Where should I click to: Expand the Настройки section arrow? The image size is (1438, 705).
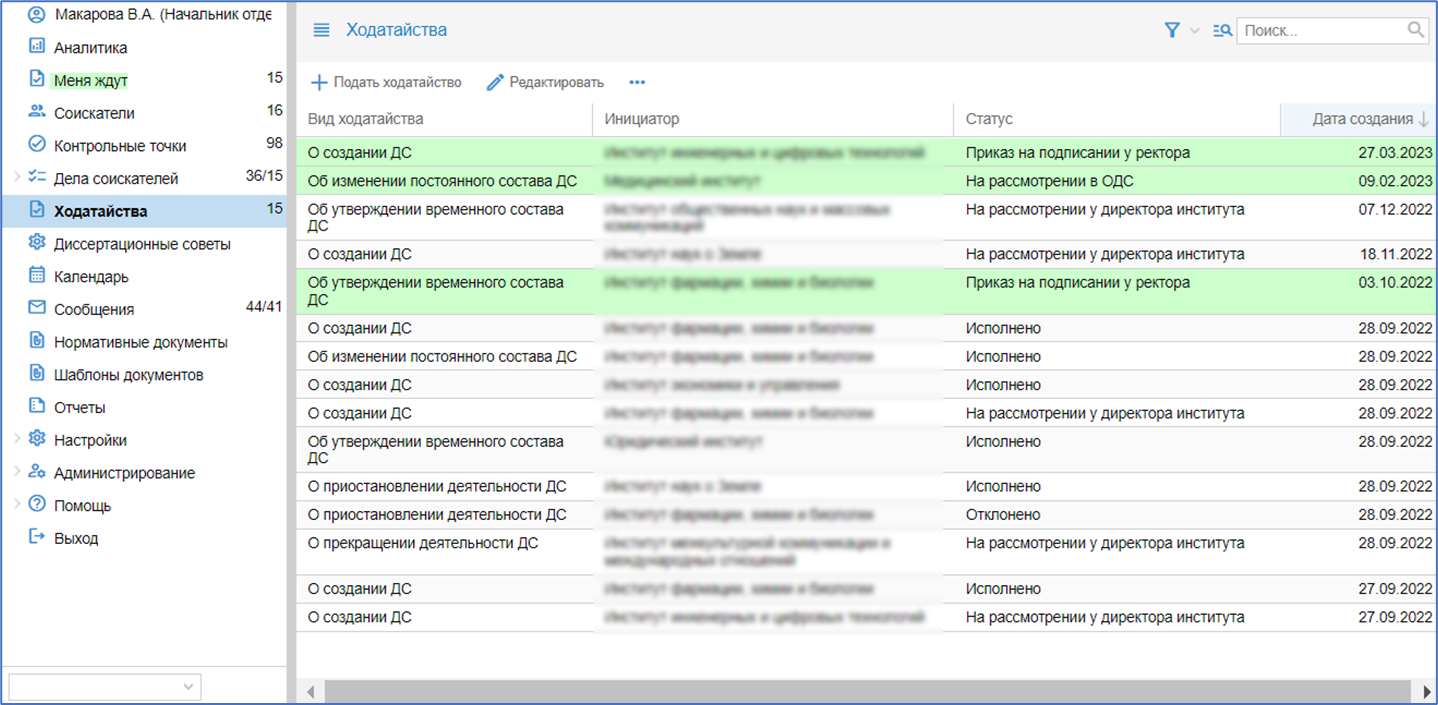click(16, 440)
